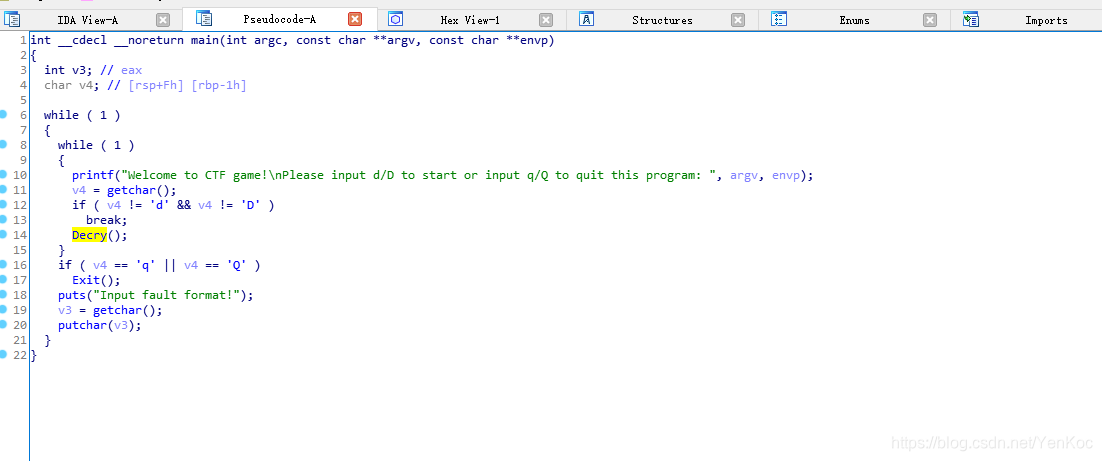The height and width of the screenshot is (461, 1102).
Task: Toggle breakpoint dot on line 8
Action: (x=4, y=144)
